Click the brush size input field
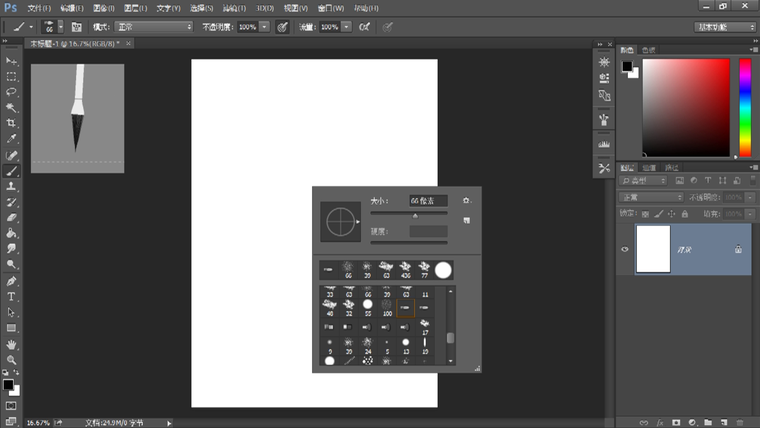760x428 pixels. [x=428, y=201]
